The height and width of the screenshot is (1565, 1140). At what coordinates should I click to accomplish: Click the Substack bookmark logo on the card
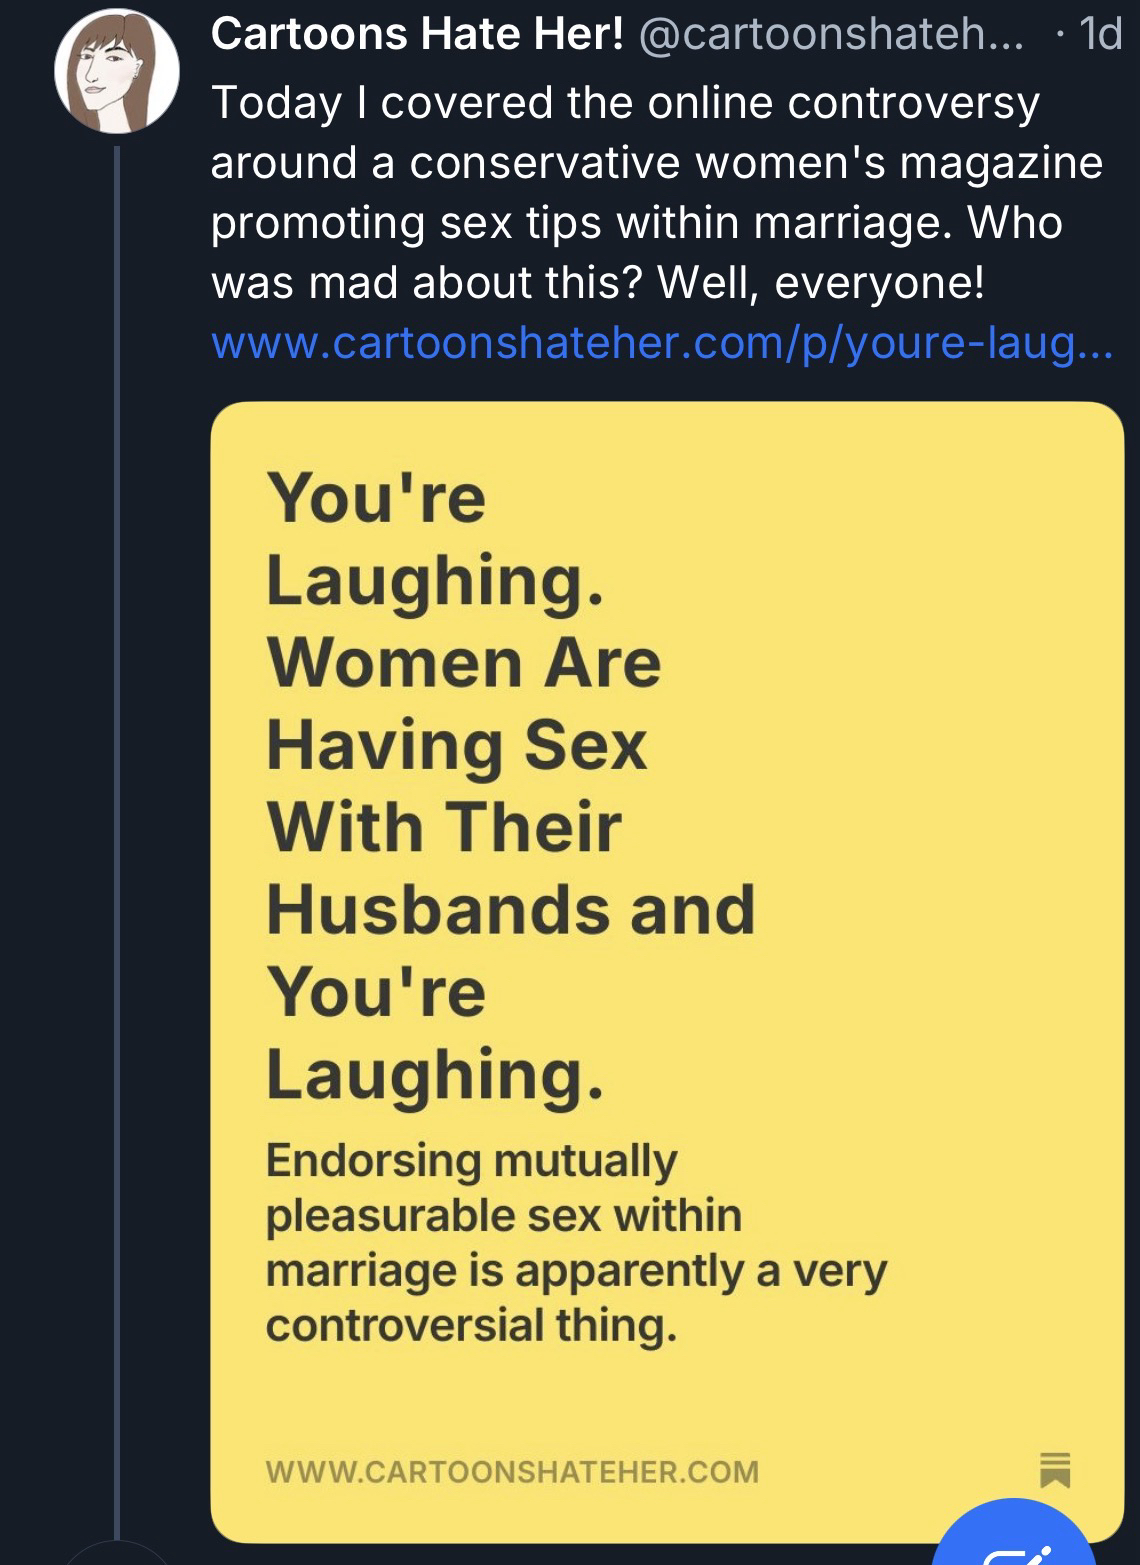1055,1469
